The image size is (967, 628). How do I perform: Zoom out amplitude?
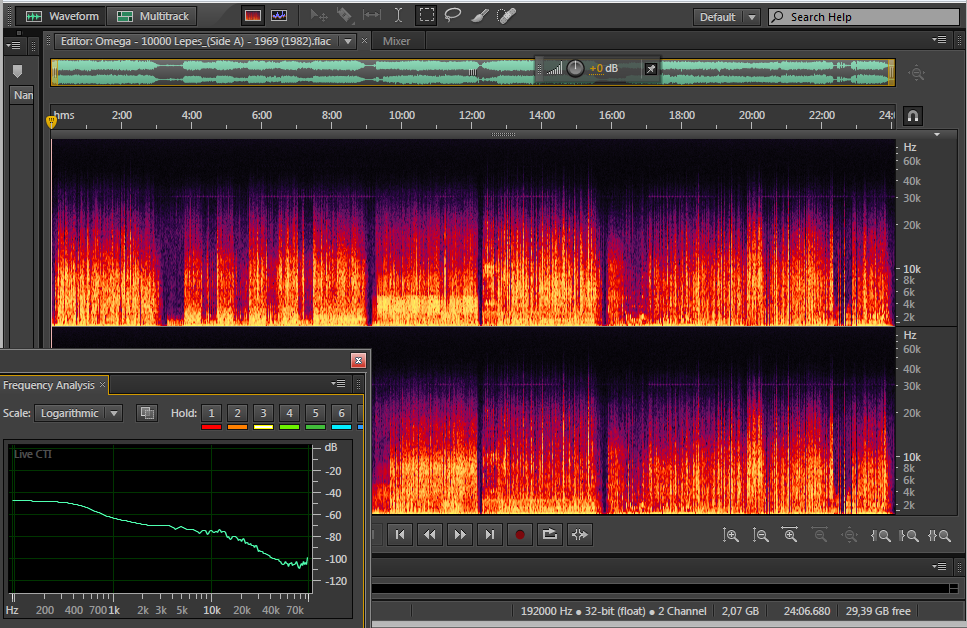pos(760,535)
